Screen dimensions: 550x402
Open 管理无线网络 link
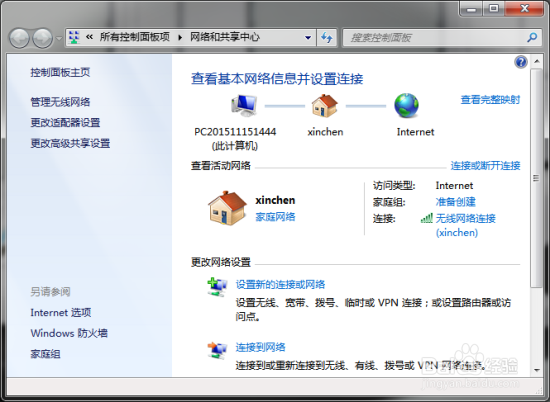click(x=60, y=102)
